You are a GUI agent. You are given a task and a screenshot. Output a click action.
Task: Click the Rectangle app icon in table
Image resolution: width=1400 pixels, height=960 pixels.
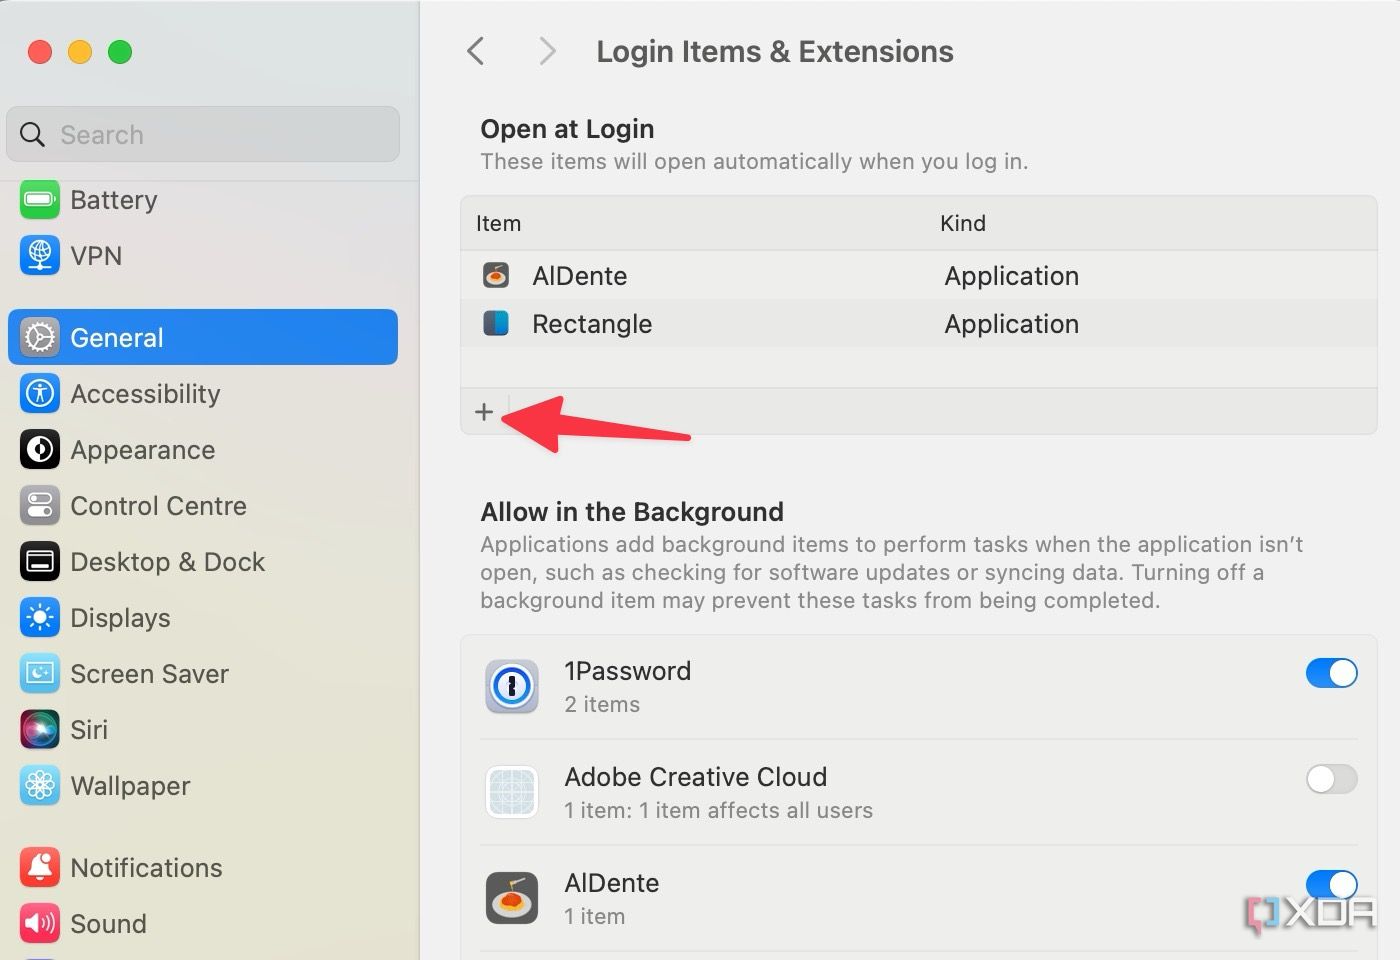(496, 323)
